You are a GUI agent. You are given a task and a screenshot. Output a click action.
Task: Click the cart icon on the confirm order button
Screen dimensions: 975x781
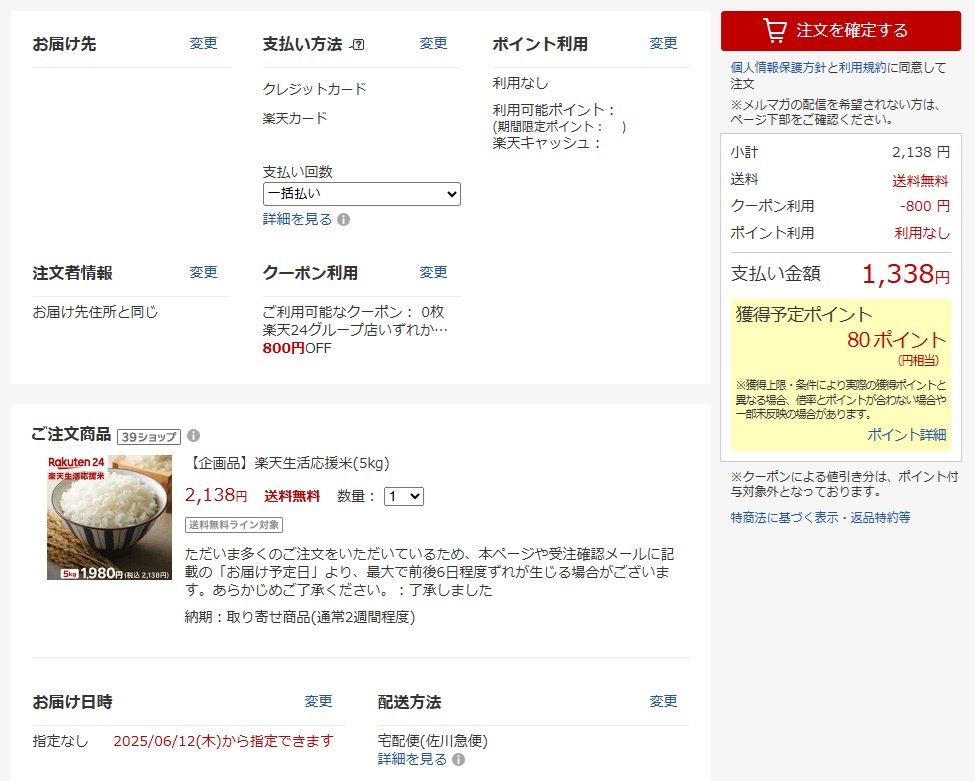tap(775, 30)
